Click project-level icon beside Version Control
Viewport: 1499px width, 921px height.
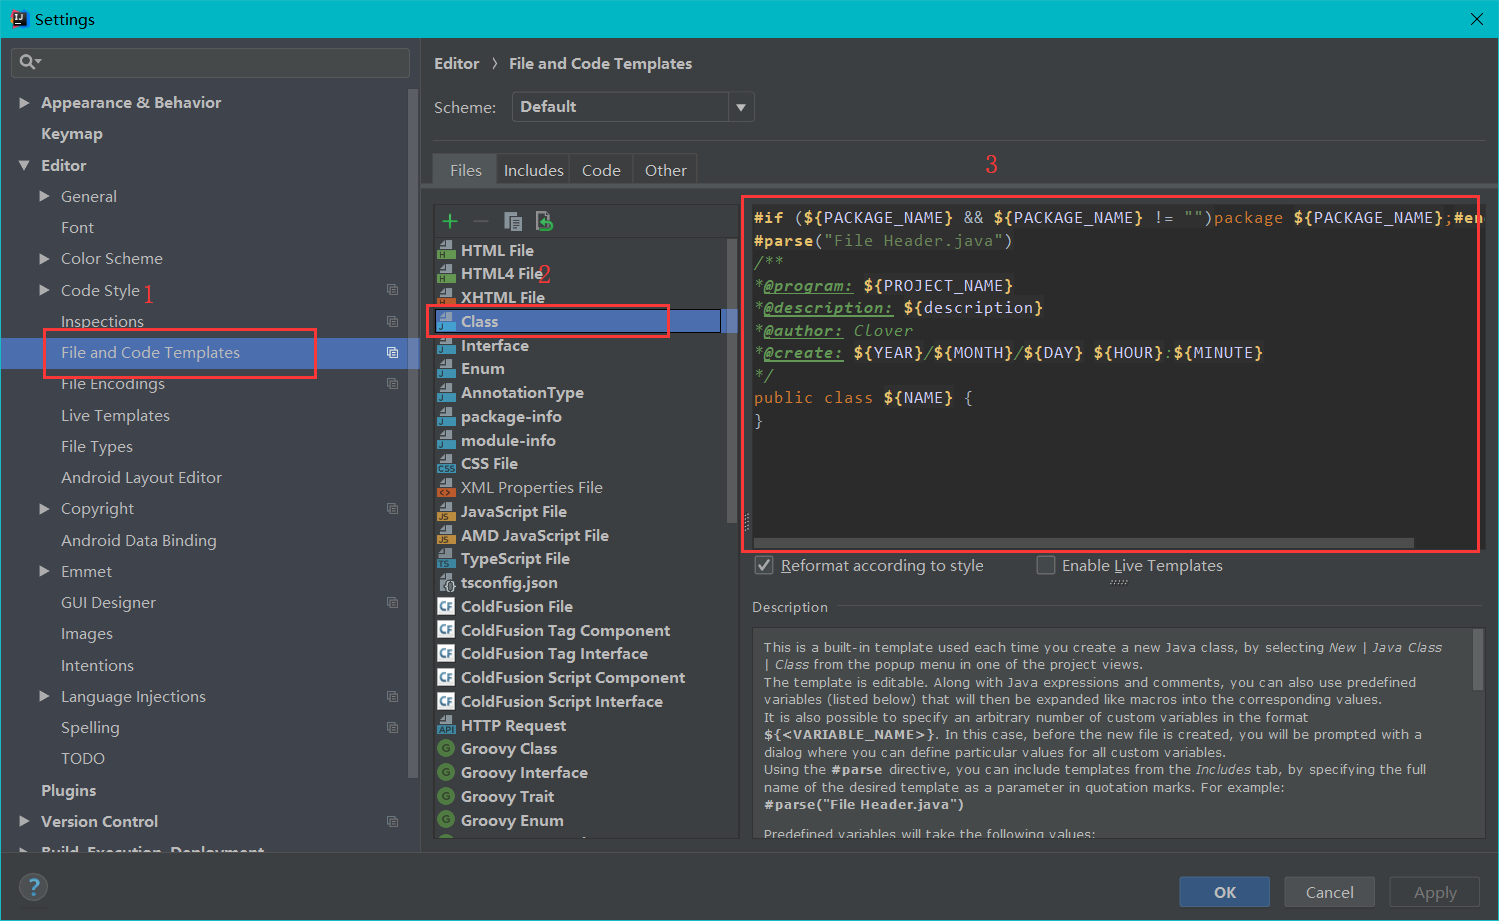point(392,821)
